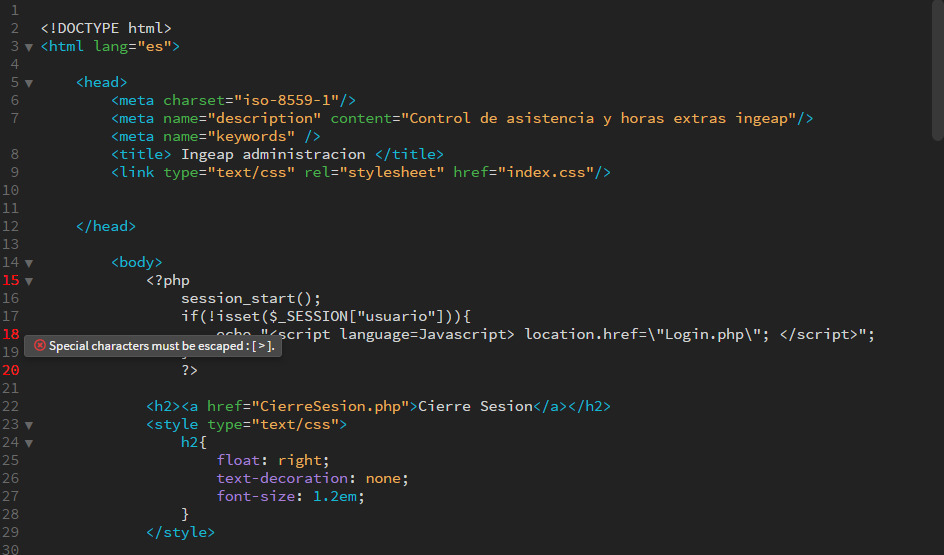944x555 pixels.
Task: Click the red error icon in the tooltip
Action: (40, 346)
